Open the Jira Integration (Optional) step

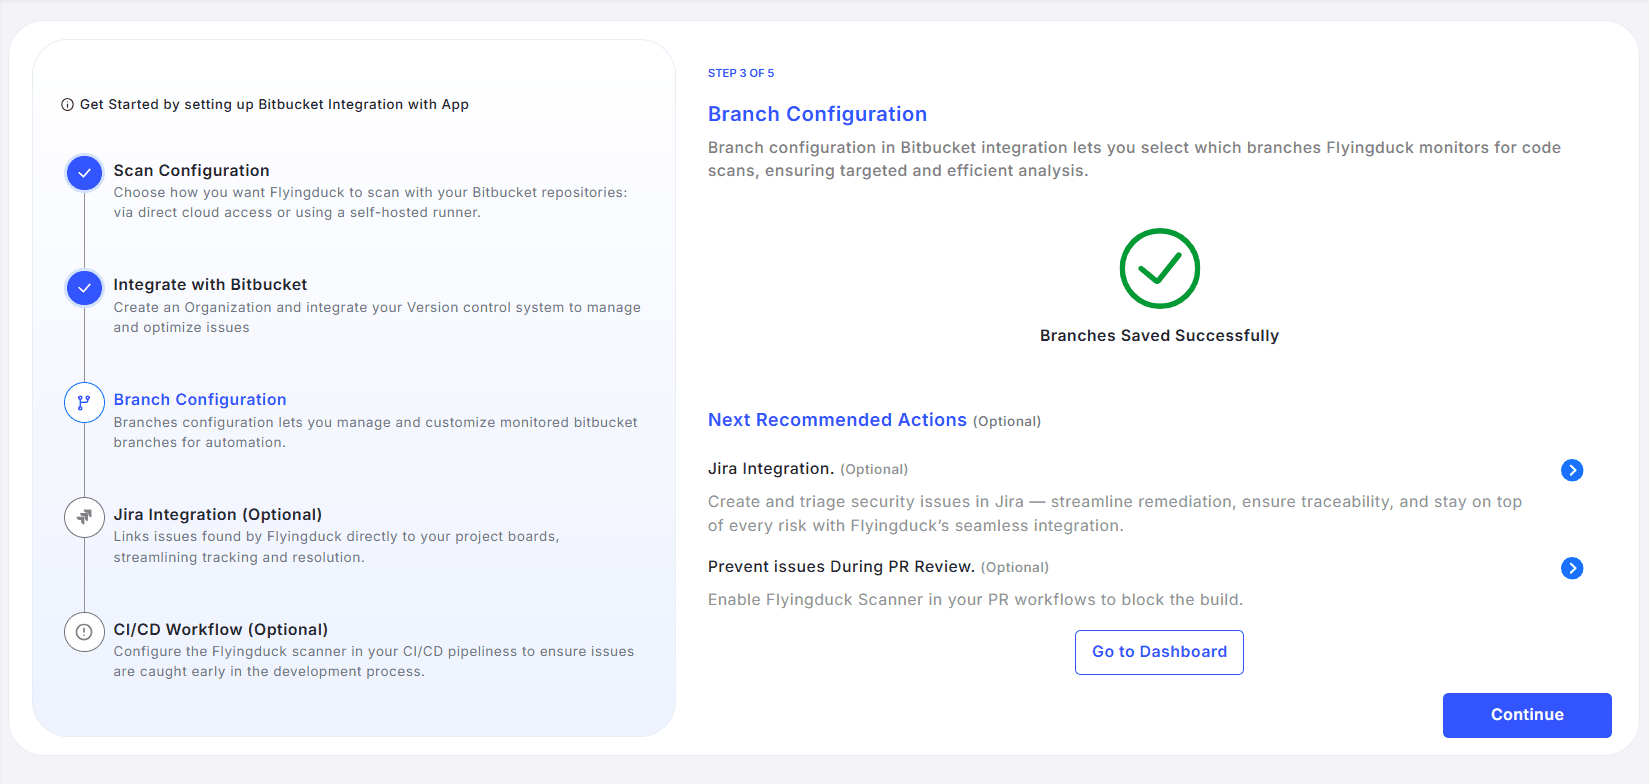(217, 514)
